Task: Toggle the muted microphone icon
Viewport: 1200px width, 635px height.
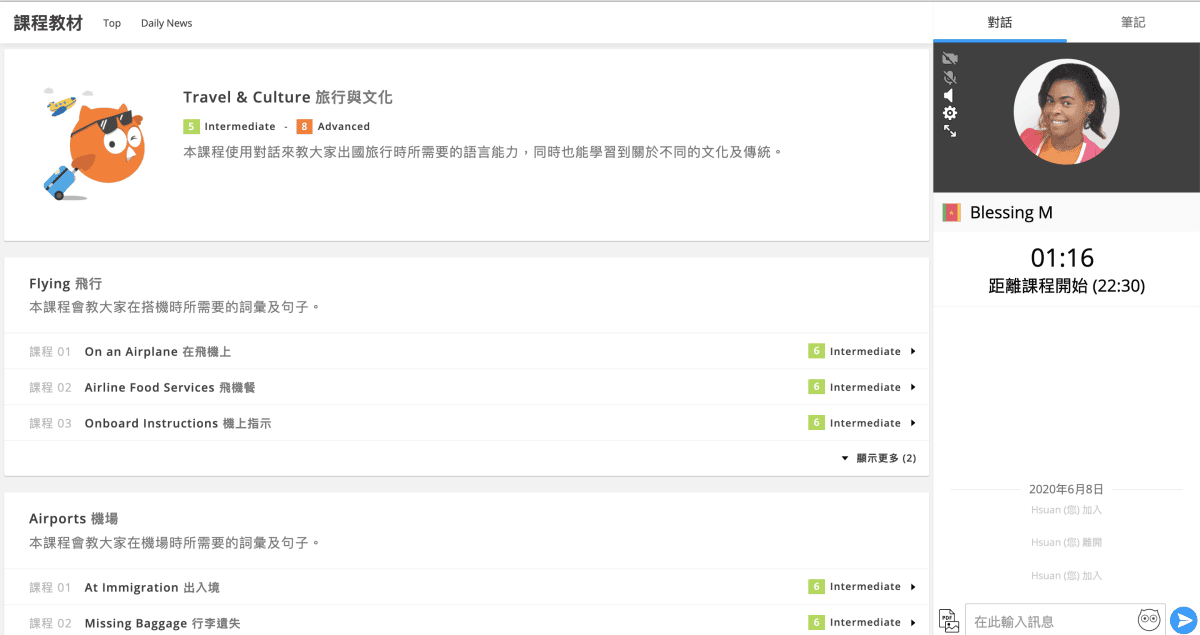Action: click(950, 77)
